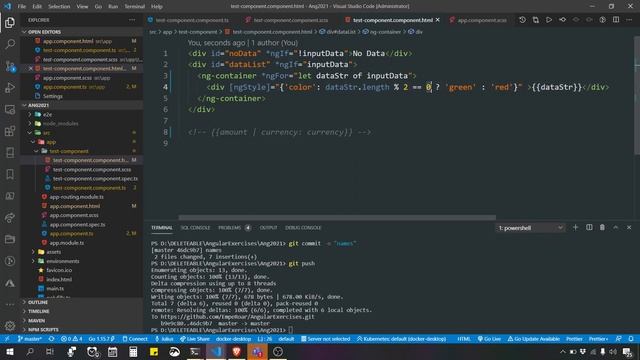Change the HTML language mode

click(464, 339)
